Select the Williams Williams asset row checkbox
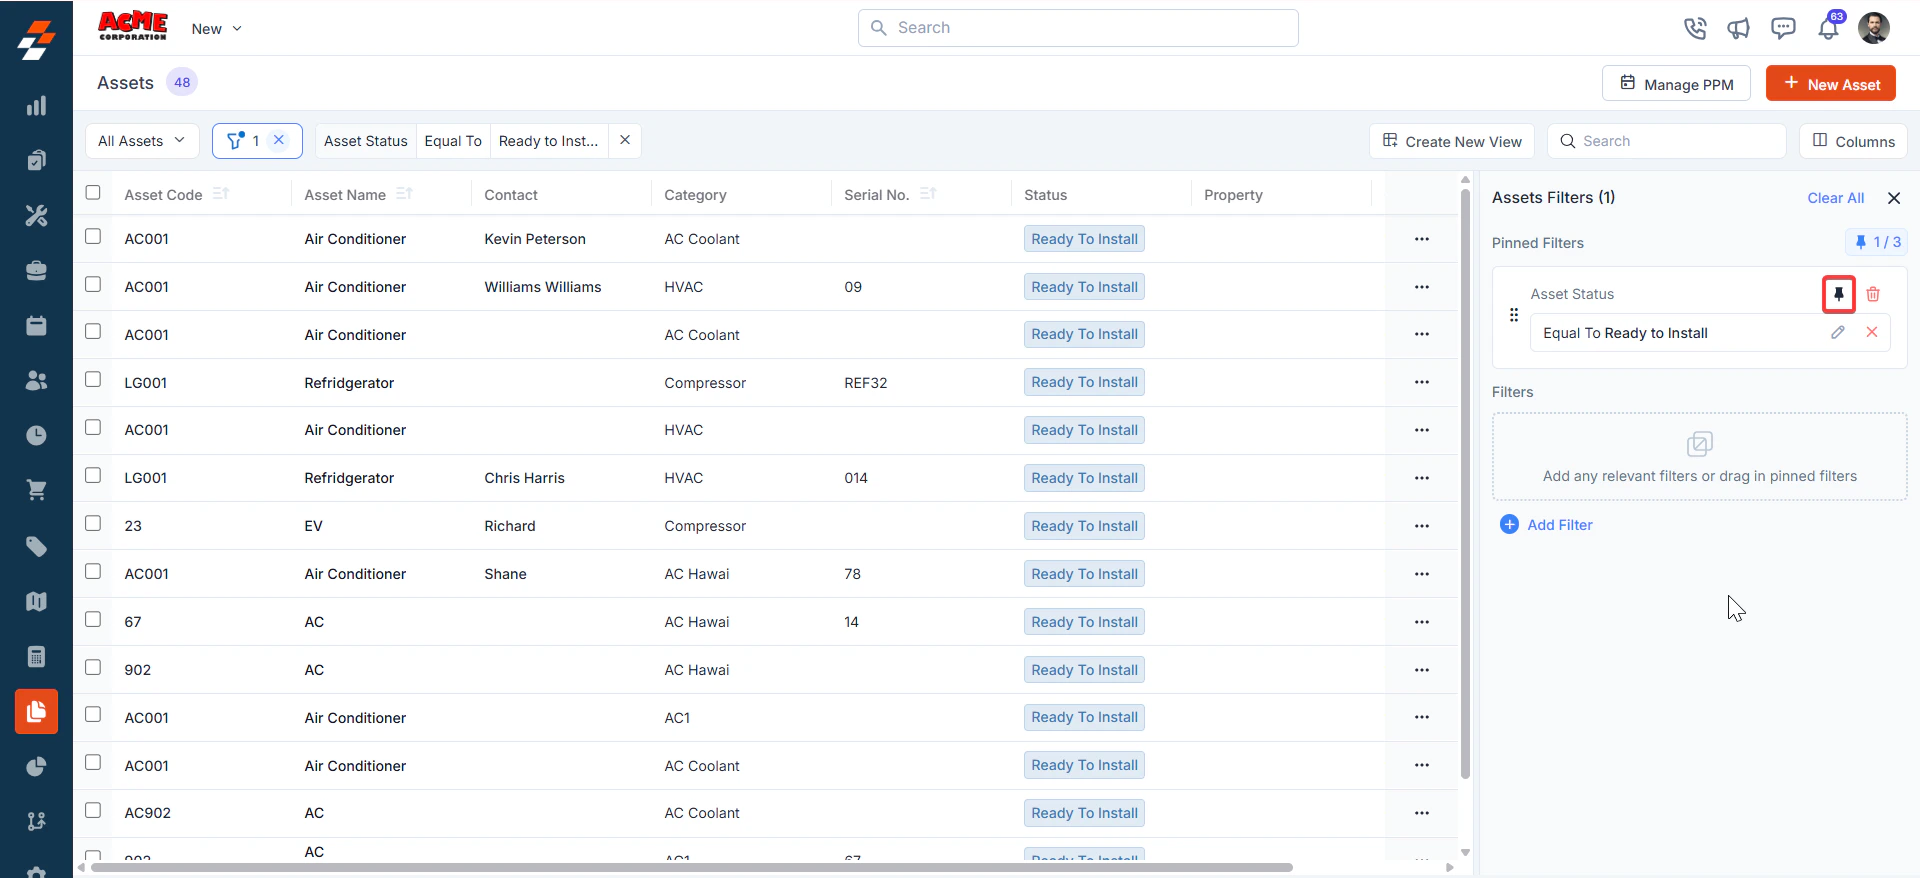This screenshot has height=878, width=1920. (x=93, y=284)
